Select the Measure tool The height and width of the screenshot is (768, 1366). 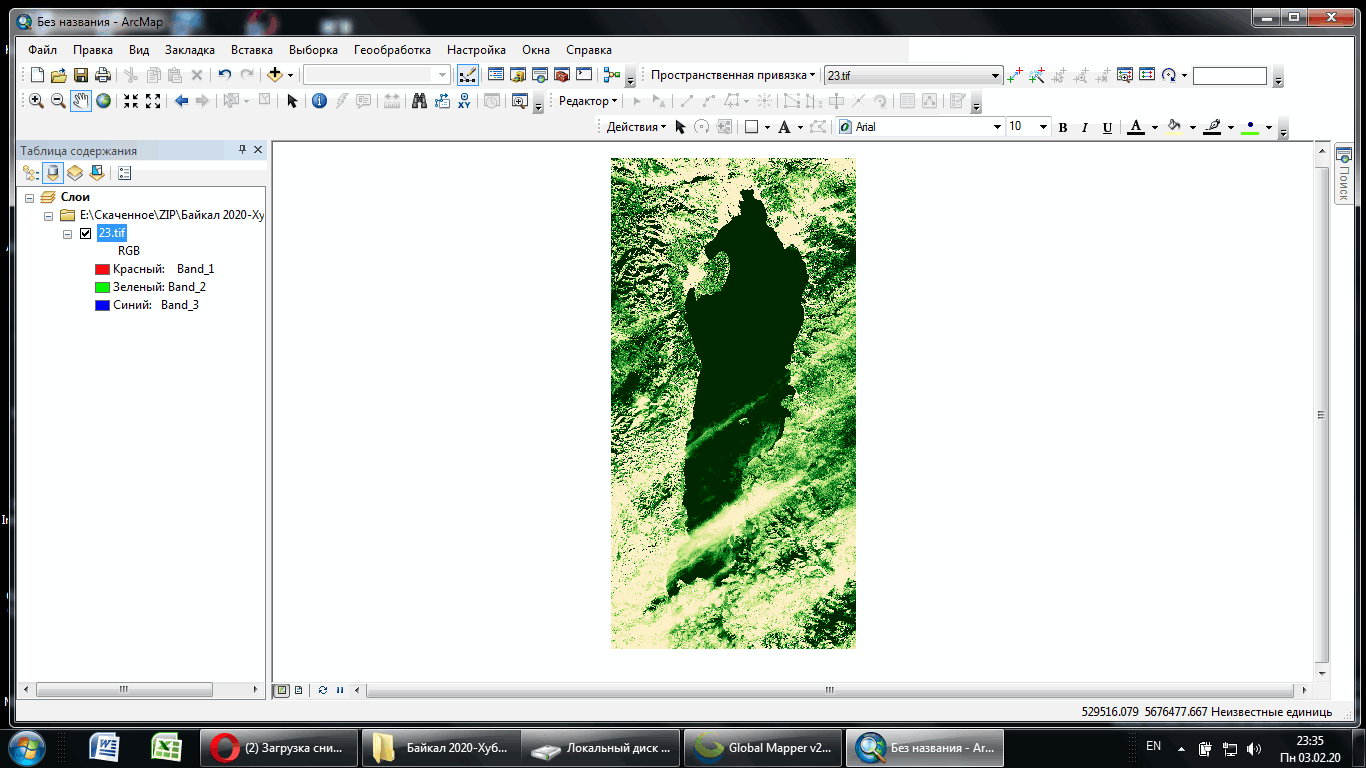coord(391,100)
